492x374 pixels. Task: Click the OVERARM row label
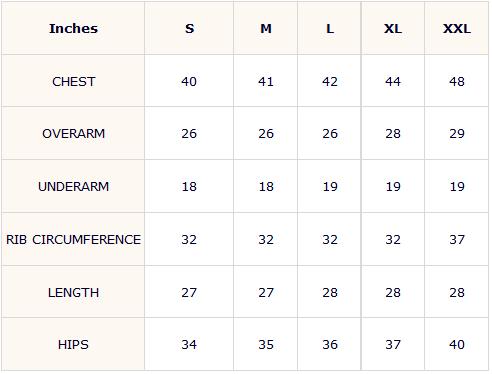click(73, 134)
